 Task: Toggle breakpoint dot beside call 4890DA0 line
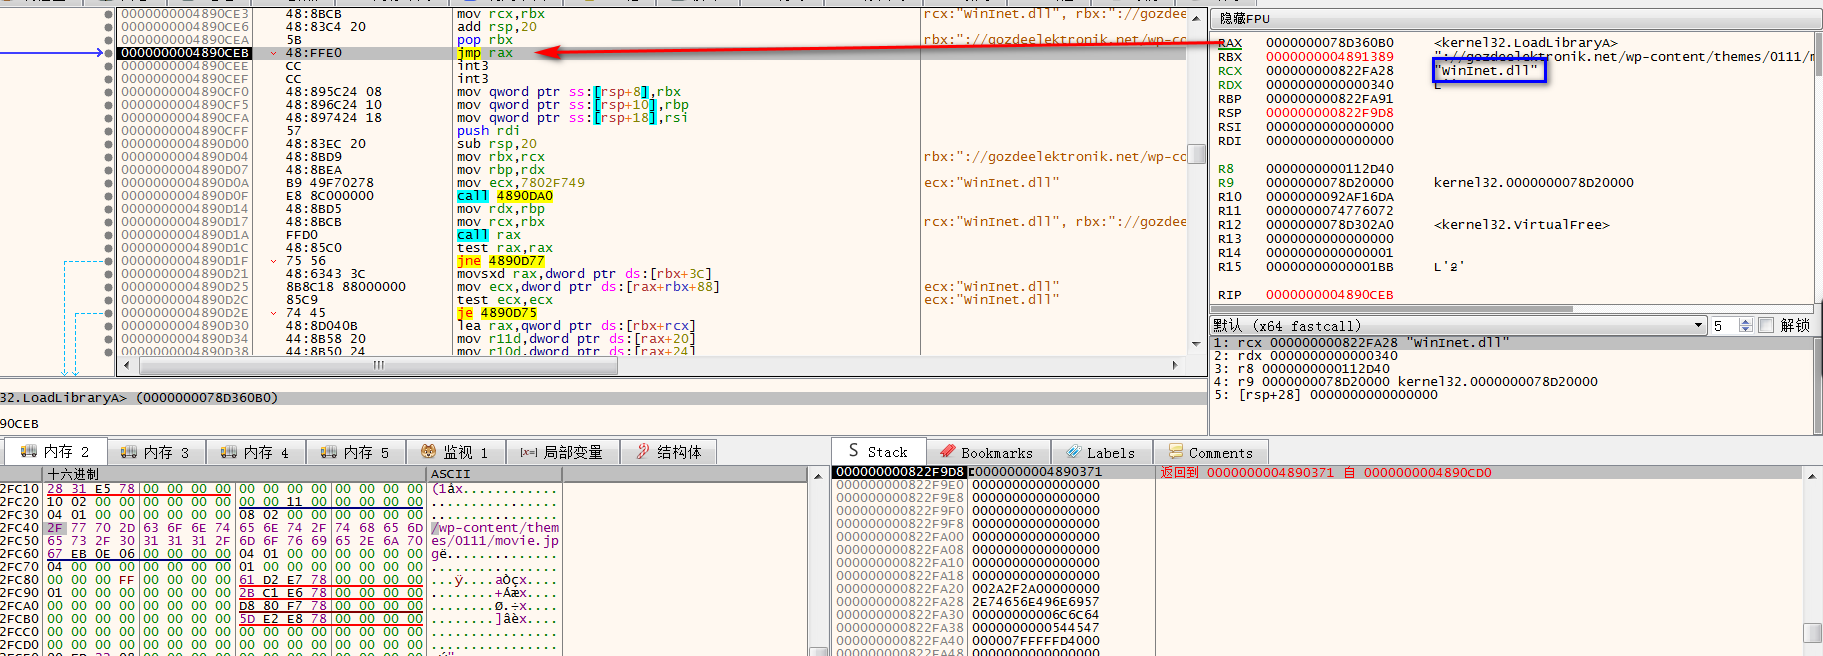click(108, 196)
